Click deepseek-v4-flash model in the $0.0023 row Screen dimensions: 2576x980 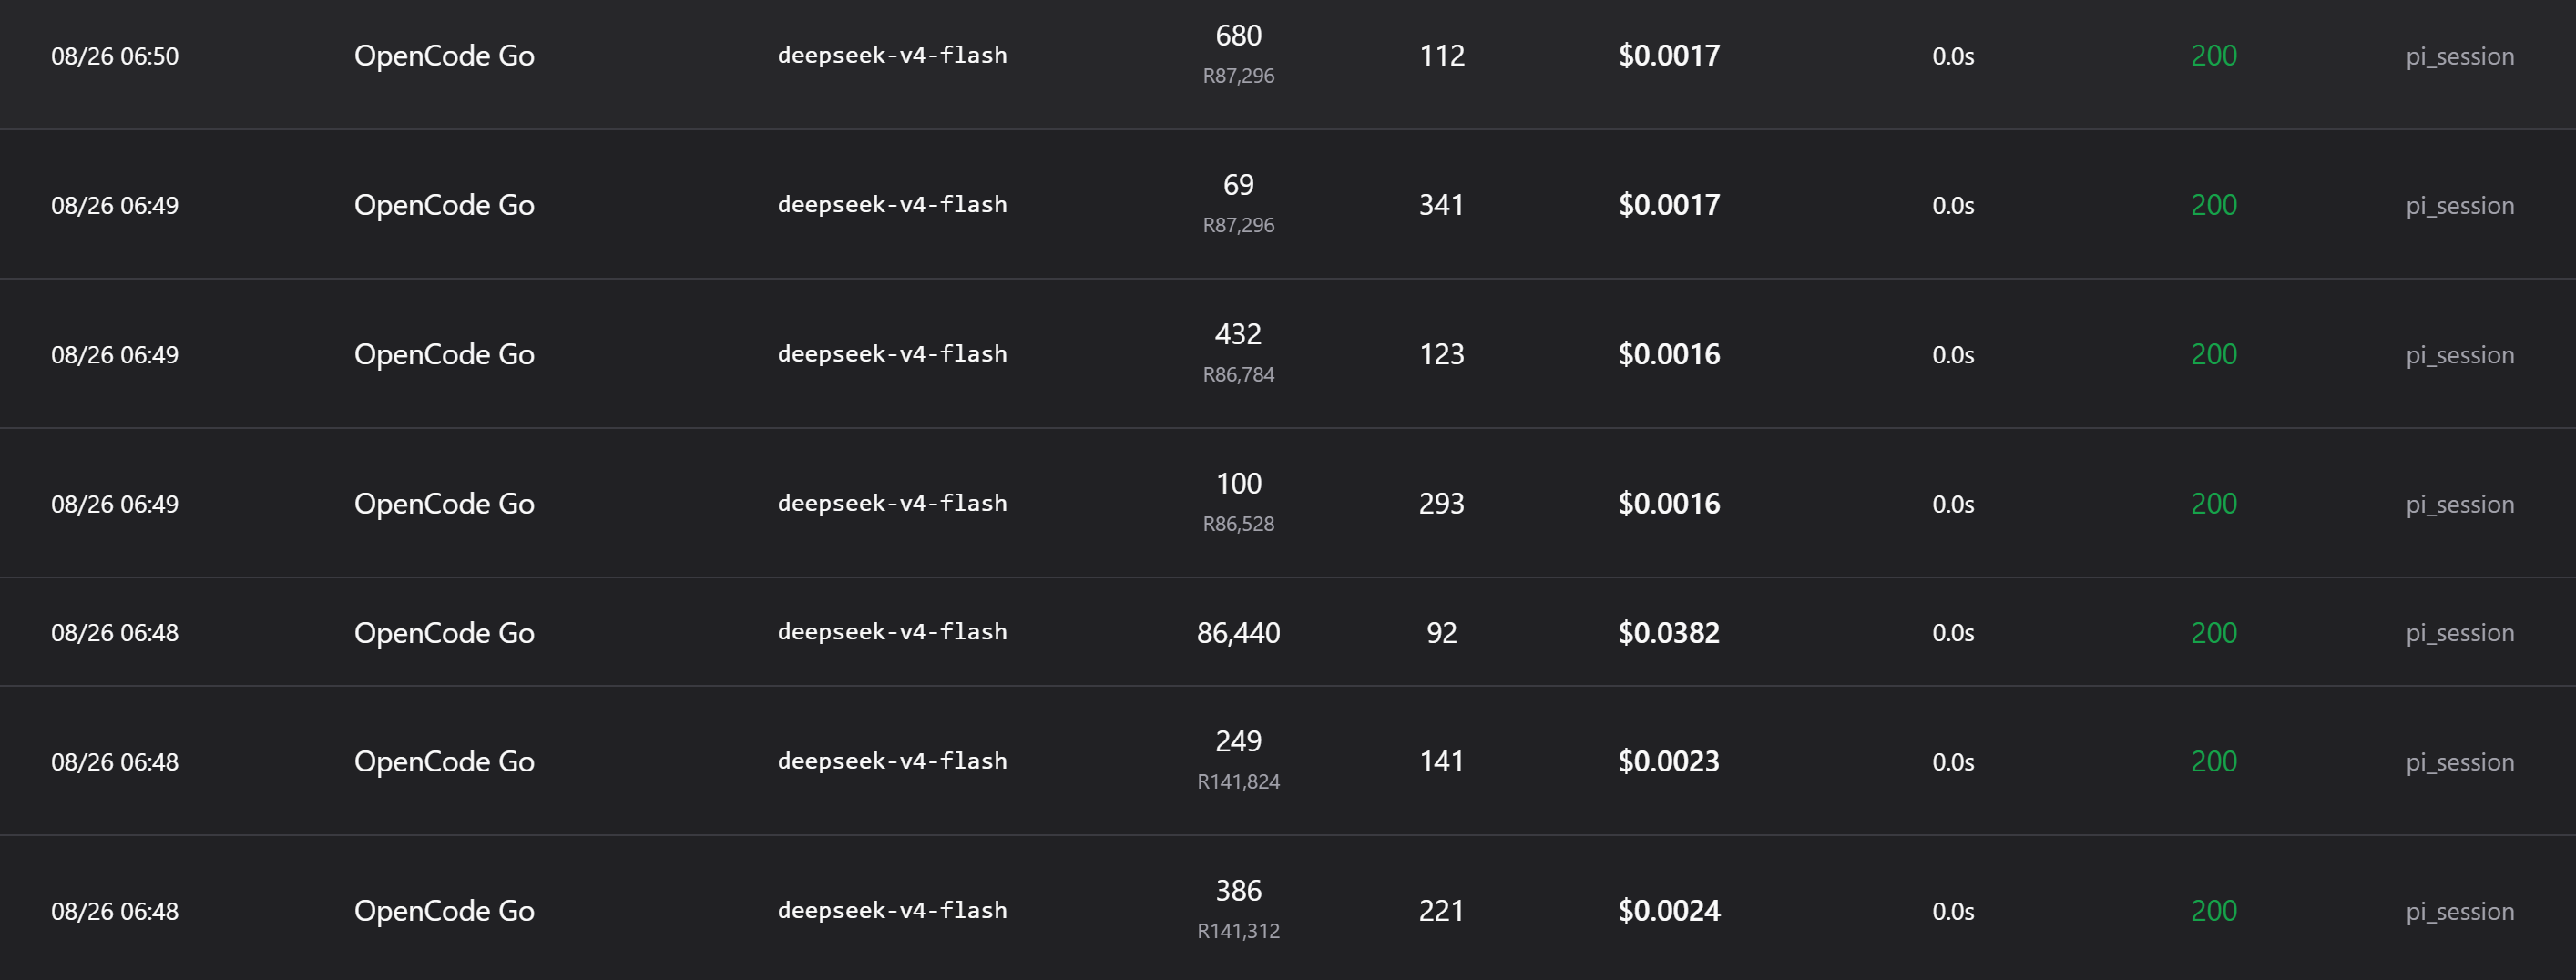(892, 761)
